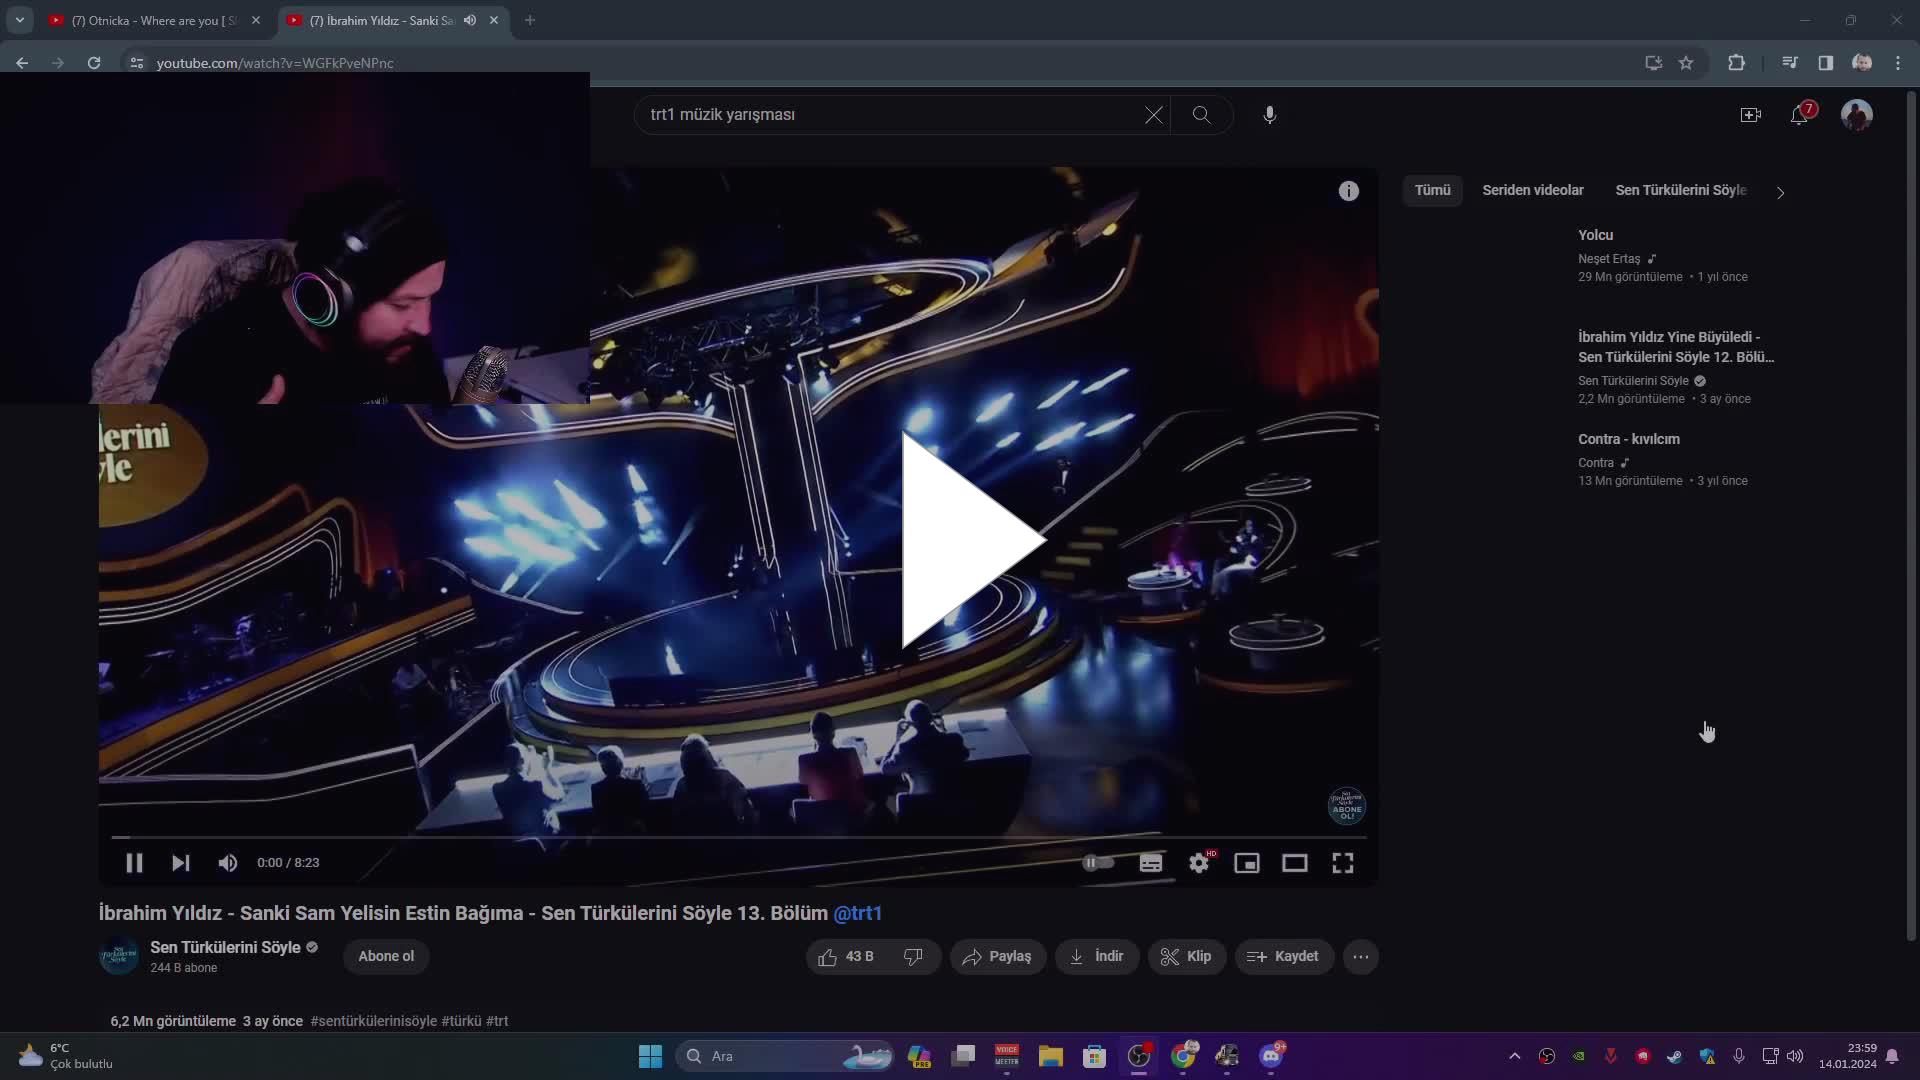The width and height of the screenshot is (1920, 1080).
Task: Open the video settings gear with HD badge
Action: 1199,862
